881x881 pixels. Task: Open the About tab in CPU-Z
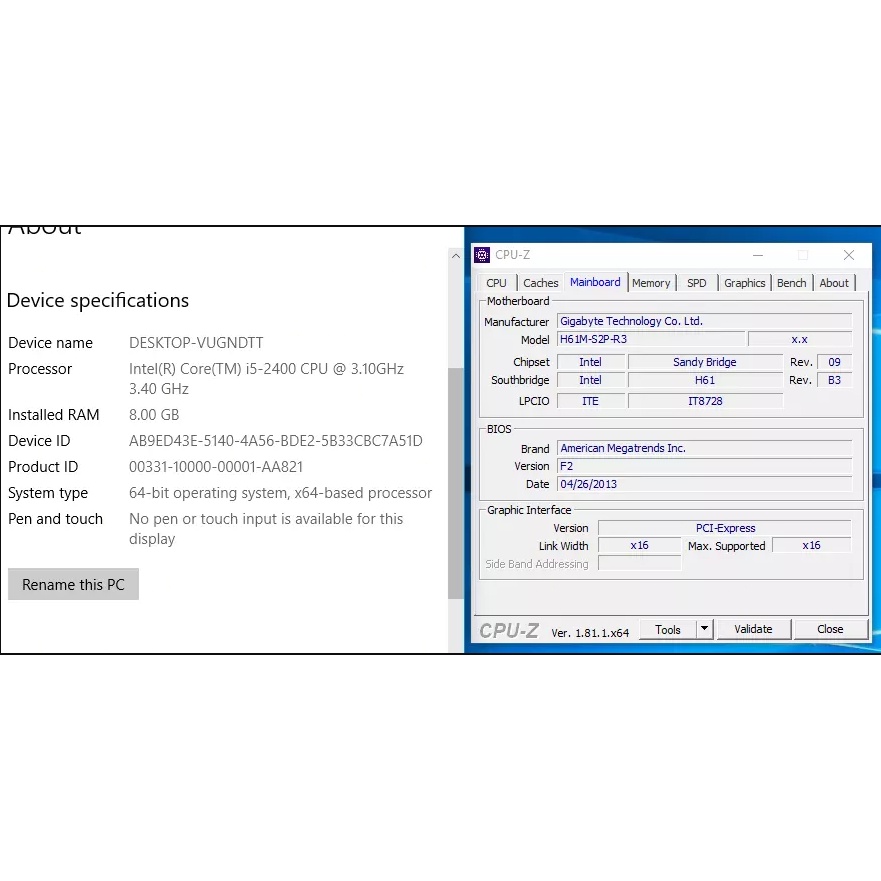pos(834,283)
